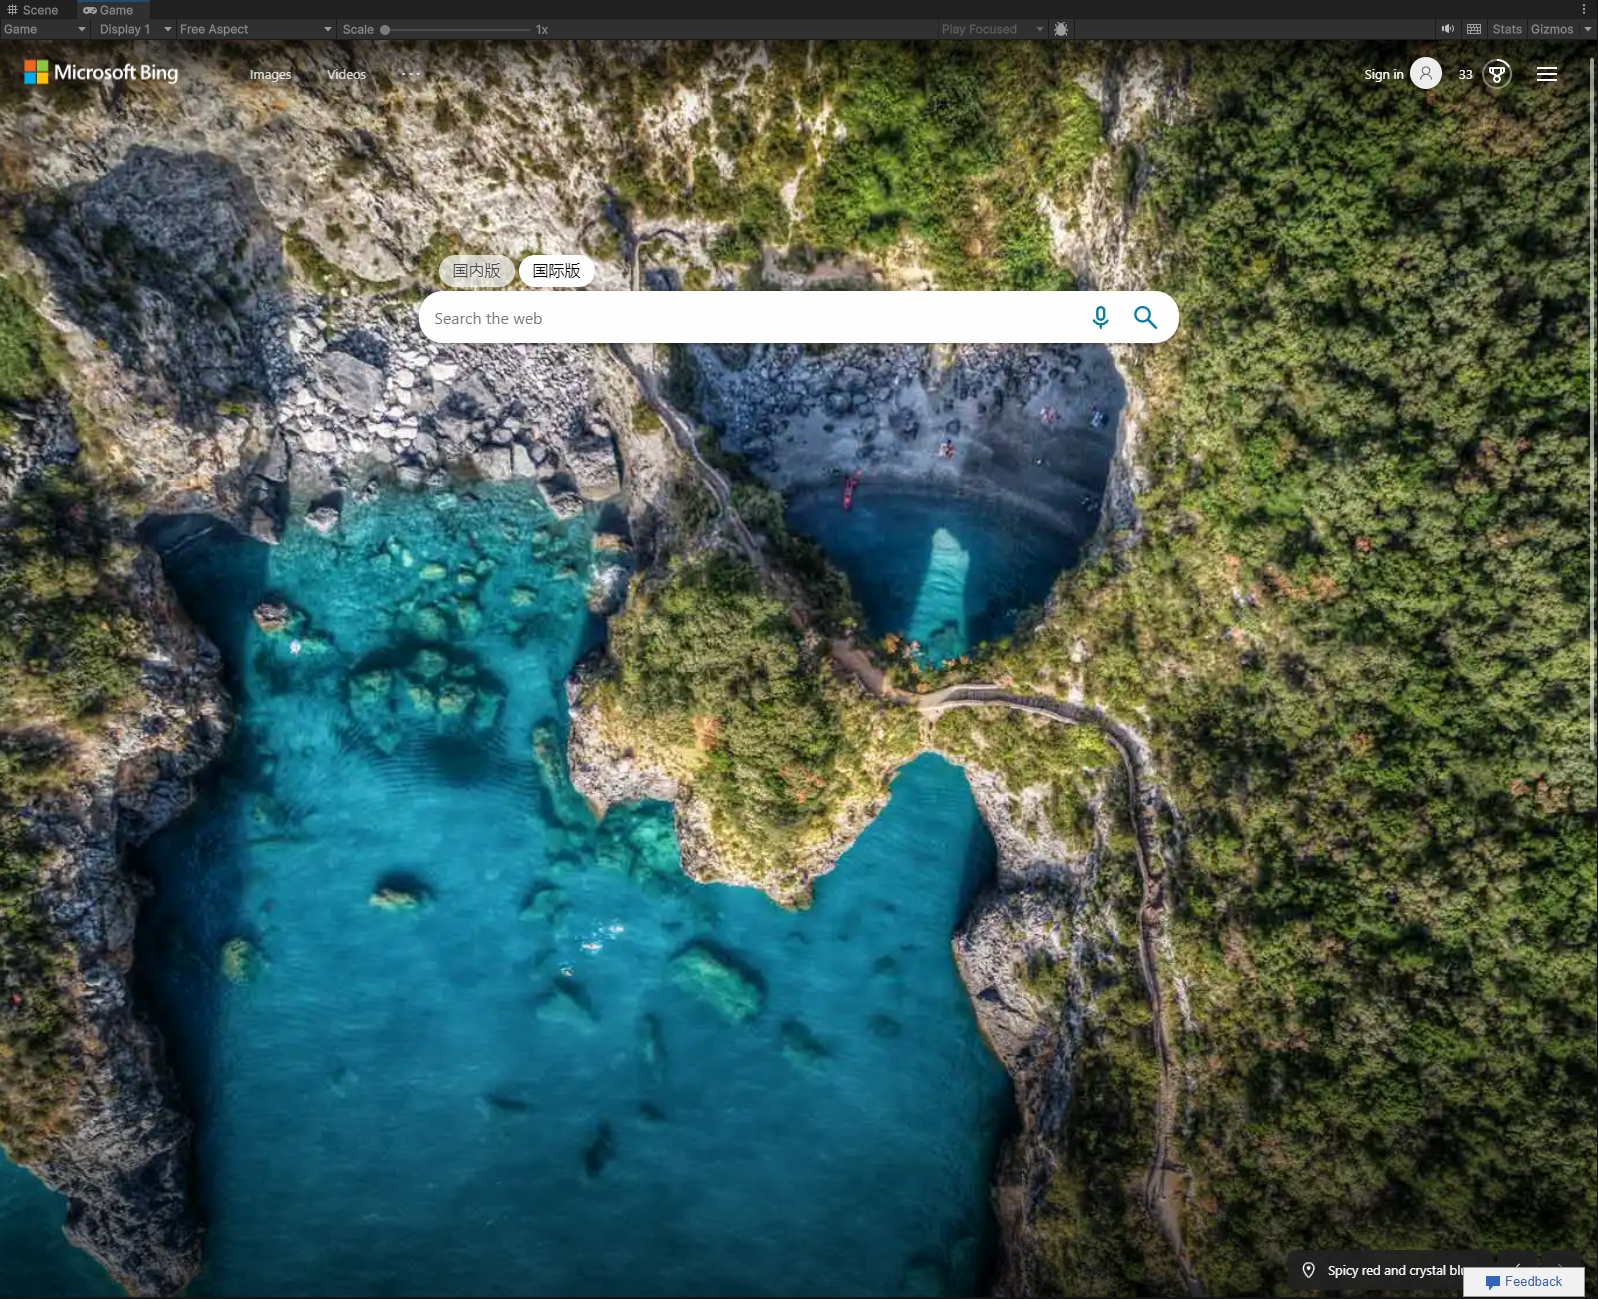Select the 国内版 tab
1598x1299 pixels.
pyautogui.click(x=476, y=271)
